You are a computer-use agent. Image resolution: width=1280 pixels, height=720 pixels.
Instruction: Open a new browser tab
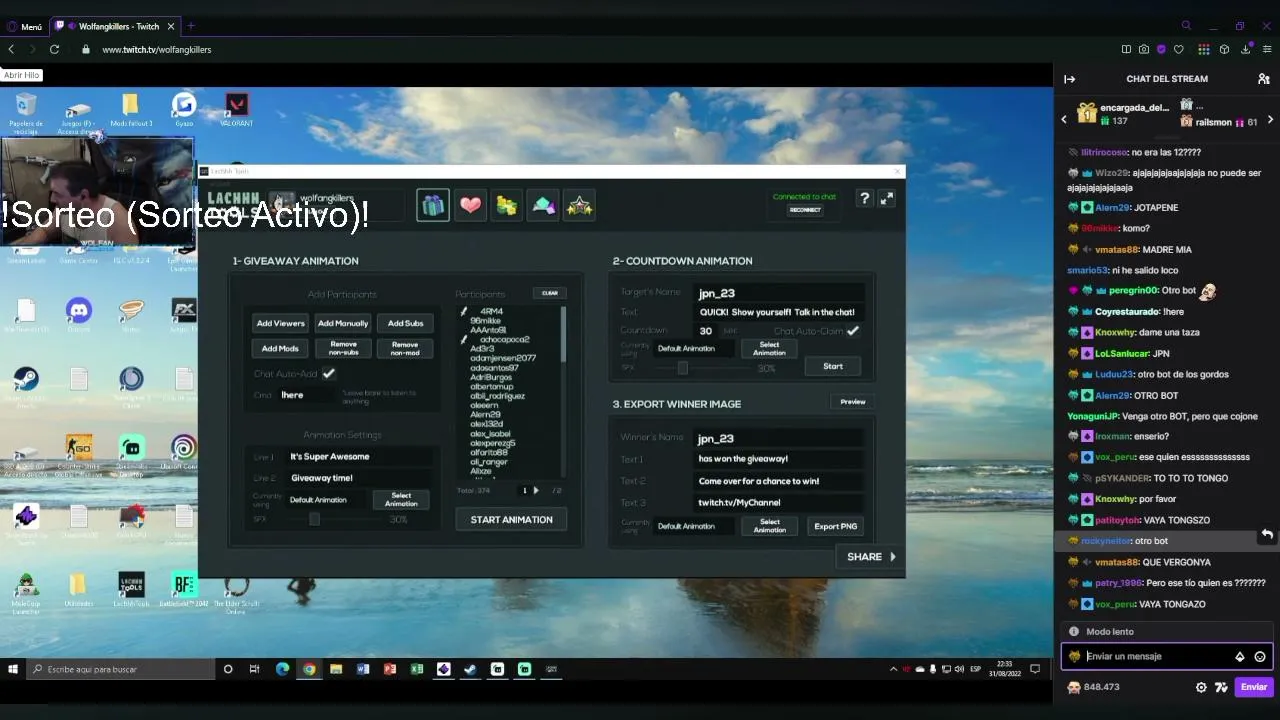tap(191, 26)
